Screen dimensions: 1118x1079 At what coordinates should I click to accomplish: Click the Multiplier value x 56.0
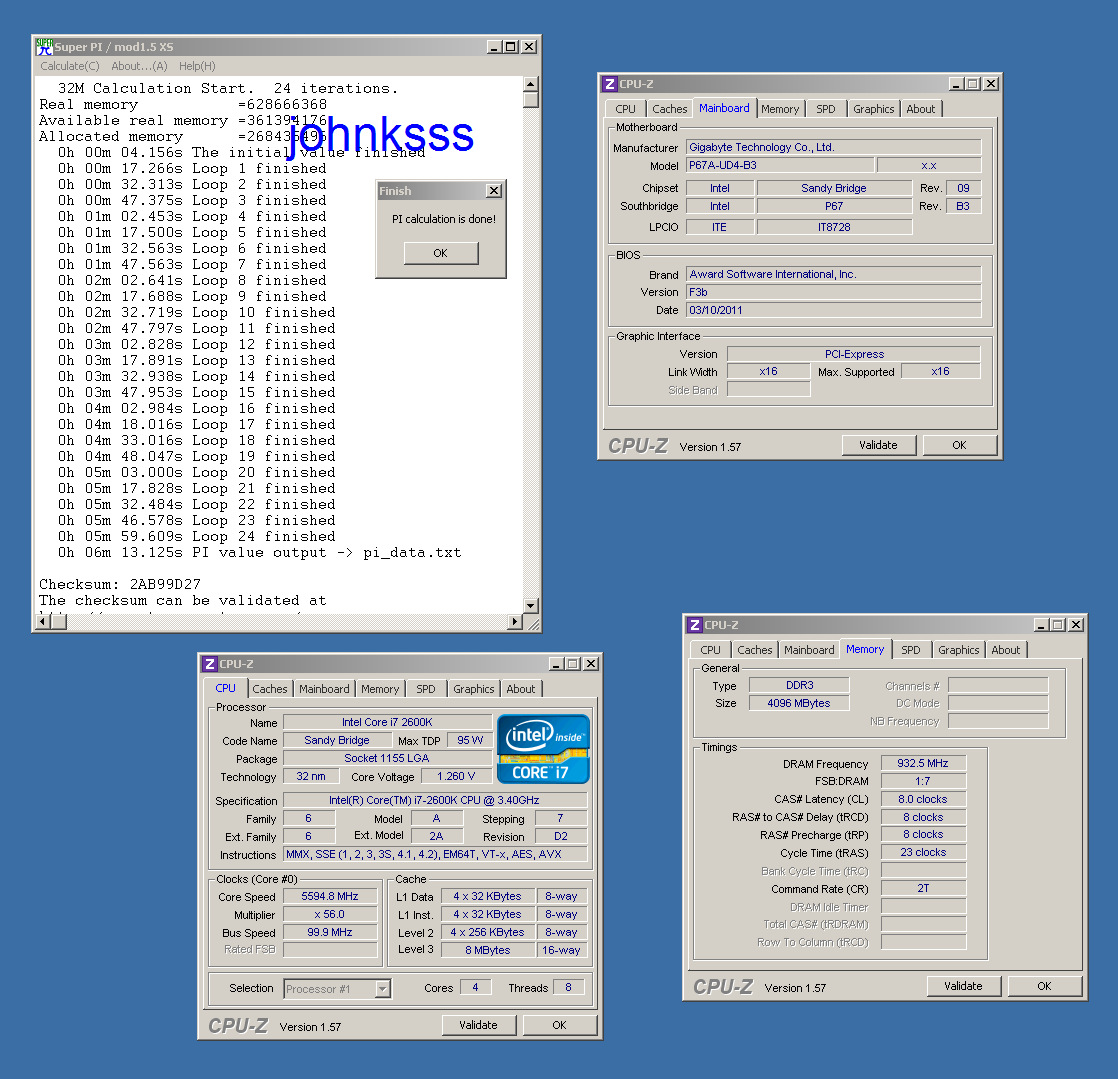point(330,914)
